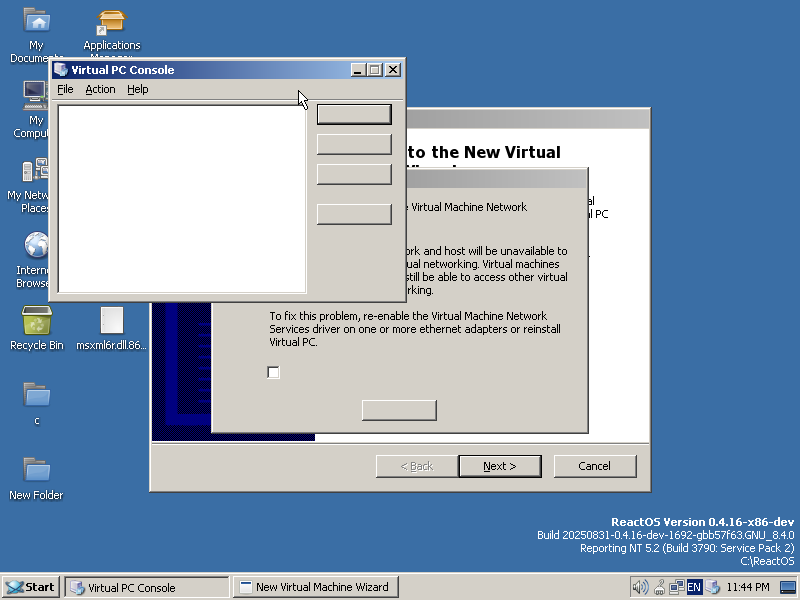Click the Next button in the wizard
The image size is (800, 600).
point(499,466)
